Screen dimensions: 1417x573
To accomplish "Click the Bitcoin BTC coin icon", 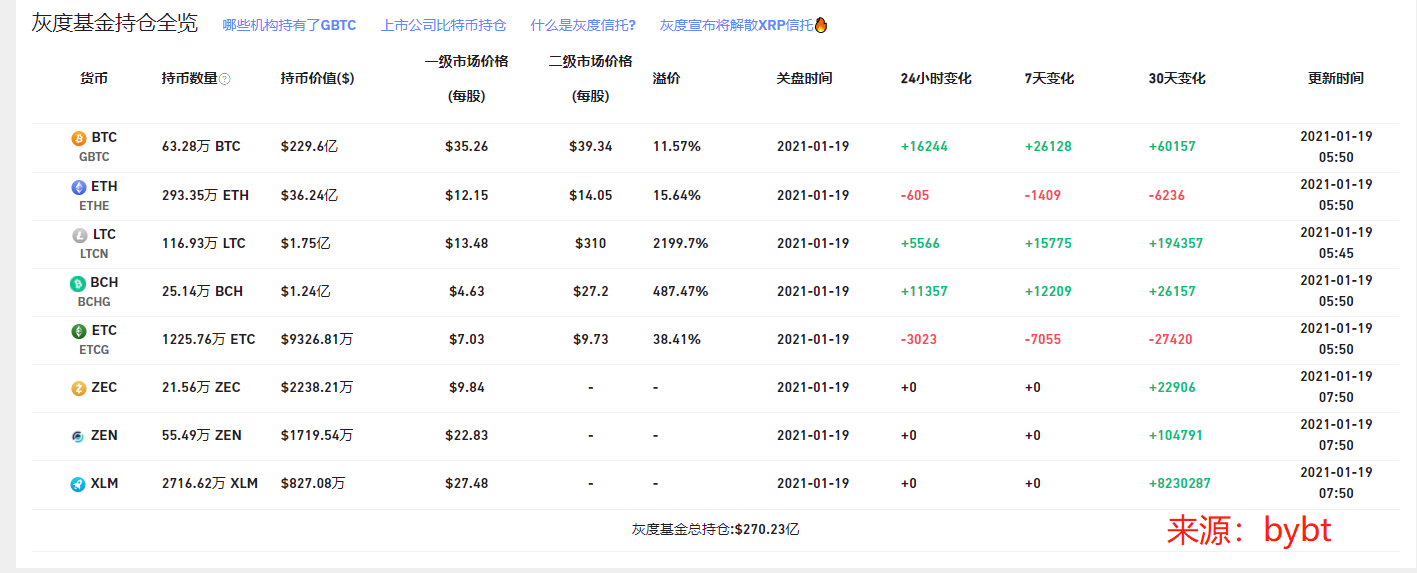I will 79,138.
